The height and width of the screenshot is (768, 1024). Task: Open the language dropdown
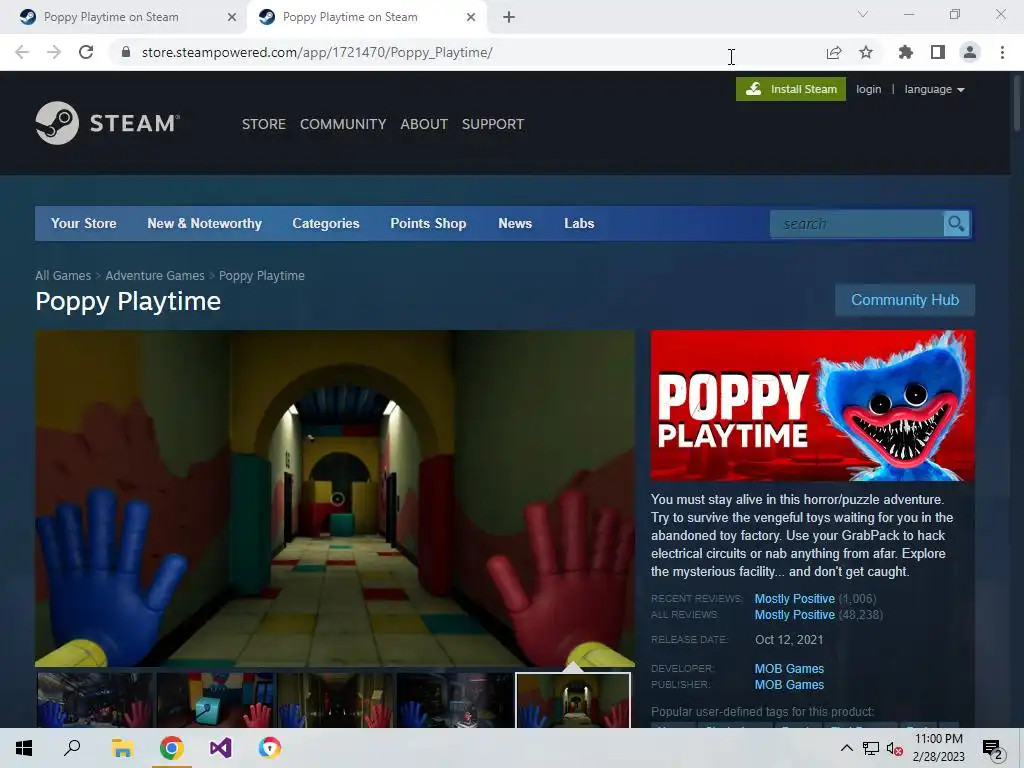pyautogui.click(x=934, y=89)
